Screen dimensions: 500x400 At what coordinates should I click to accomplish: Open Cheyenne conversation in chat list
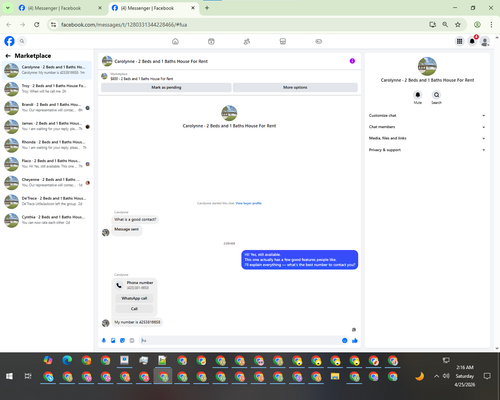point(47,182)
